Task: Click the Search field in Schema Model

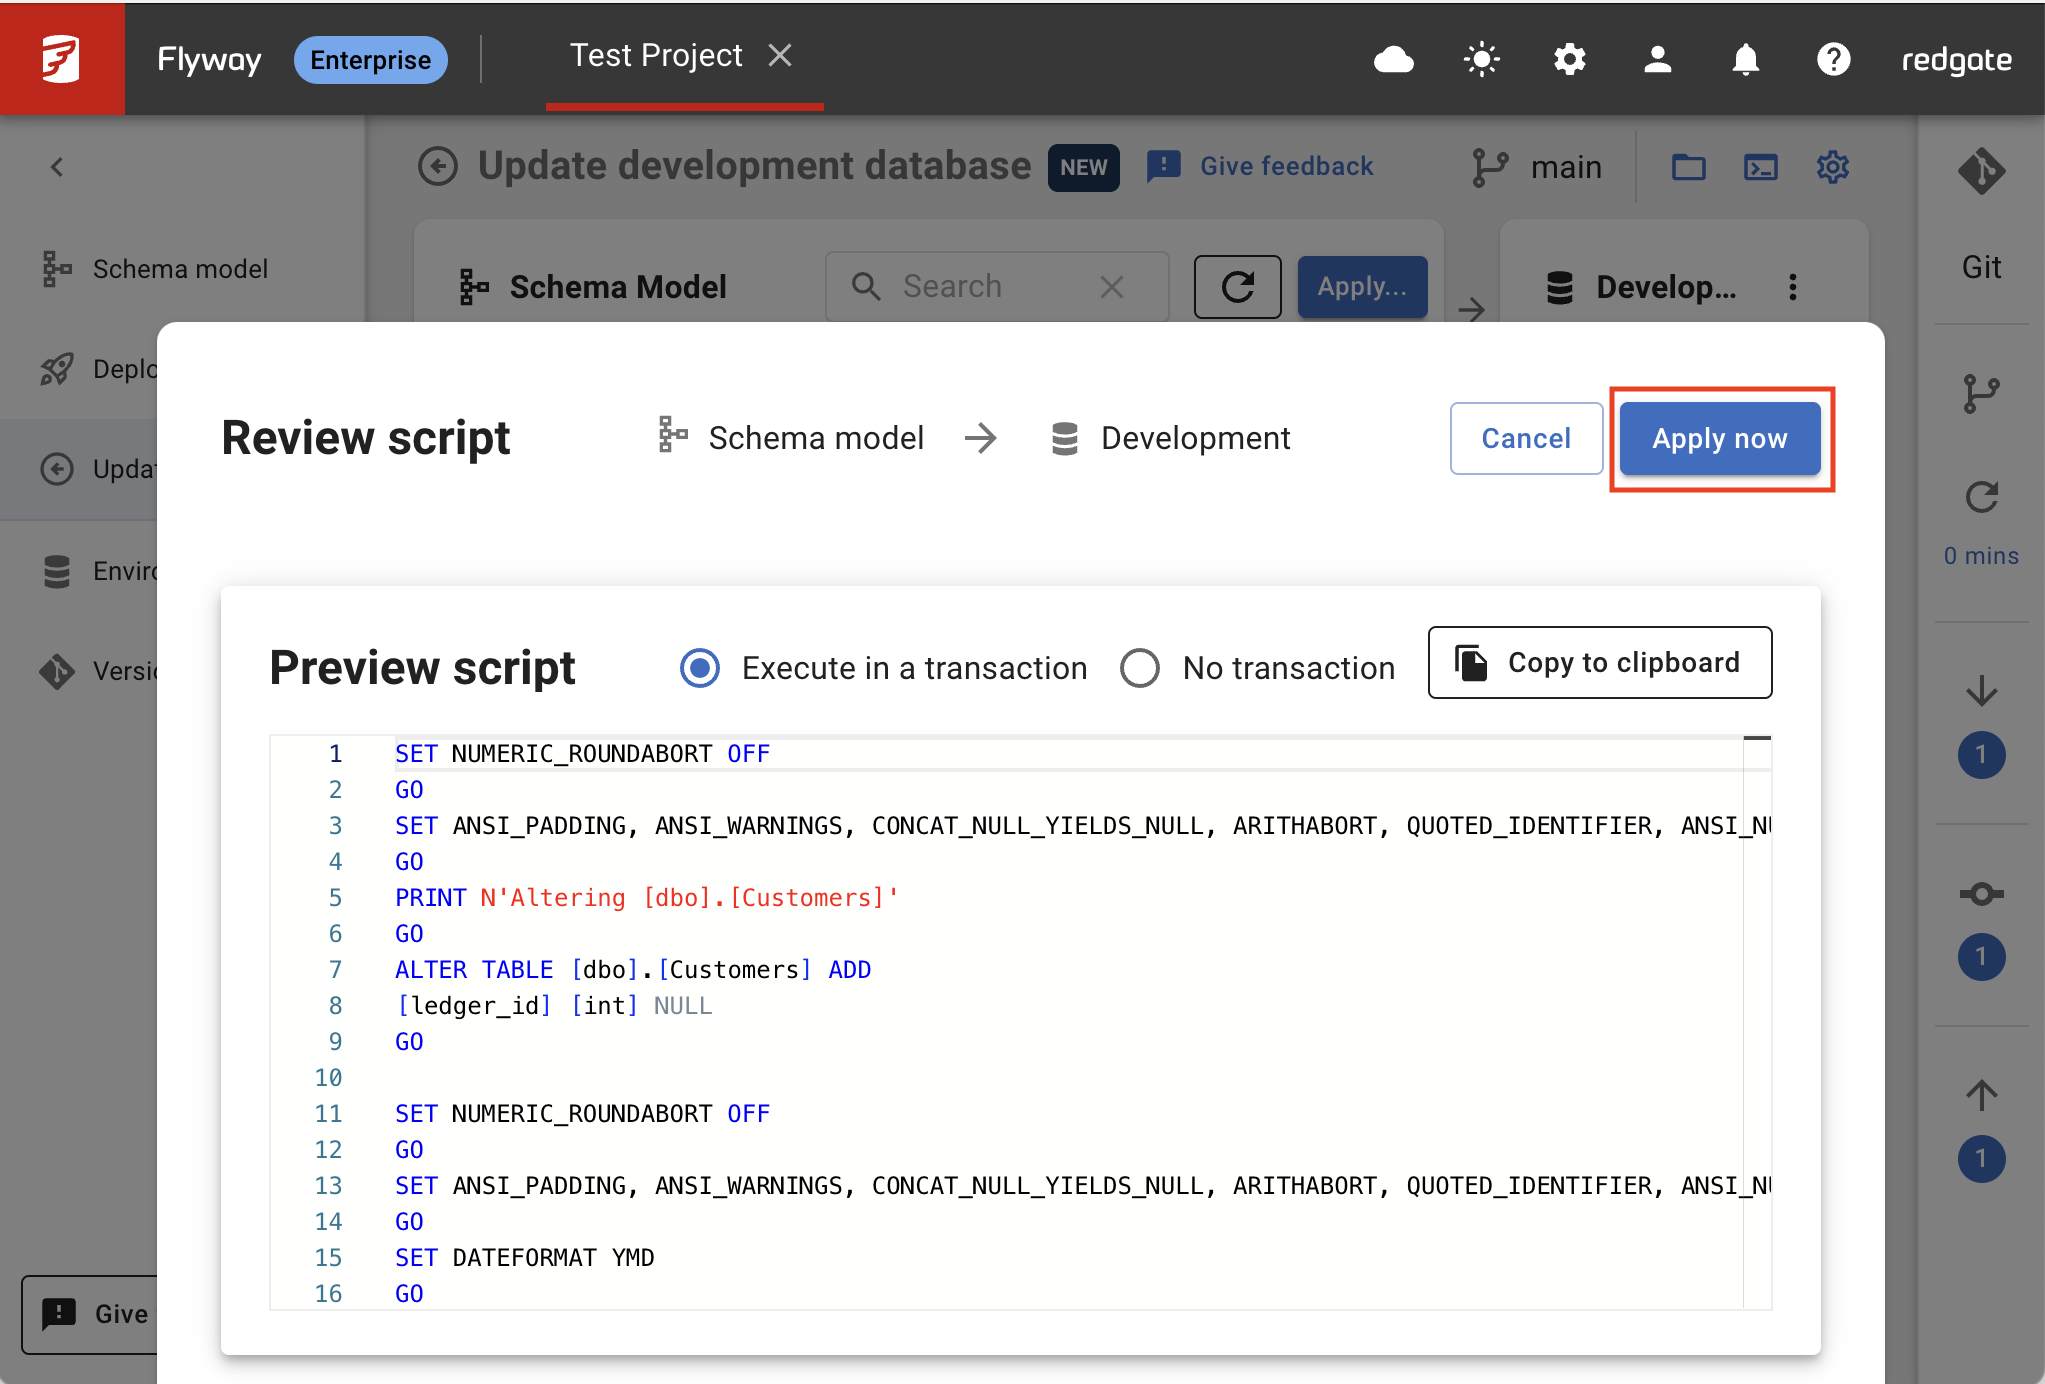Action: click(996, 287)
